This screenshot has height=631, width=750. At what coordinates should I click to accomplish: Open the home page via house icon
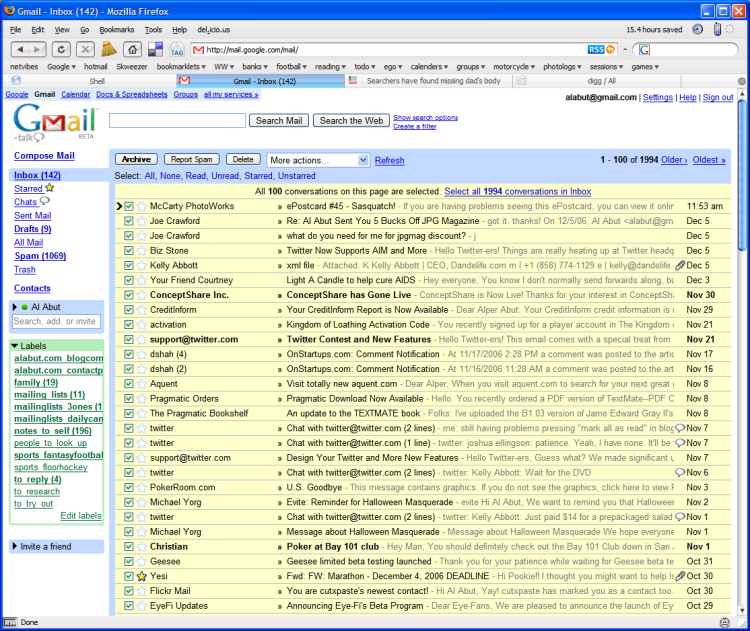point(132,49)
